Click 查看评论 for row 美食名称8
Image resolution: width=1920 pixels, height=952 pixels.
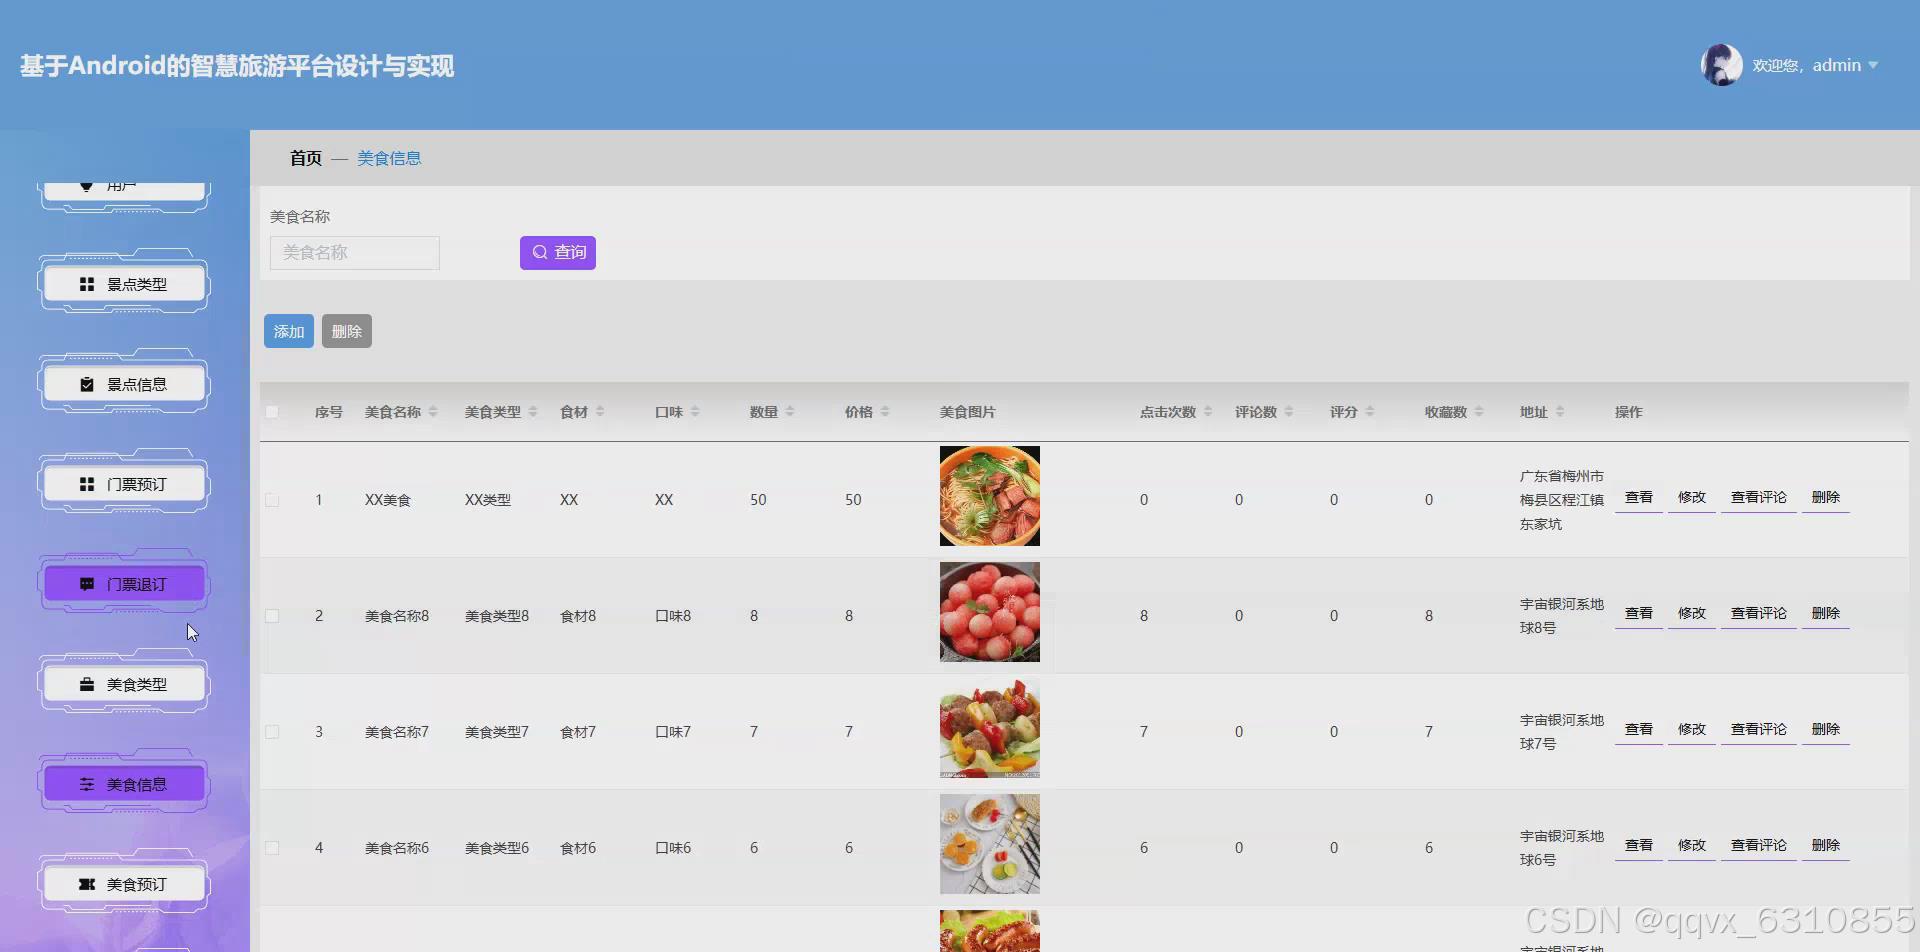pos(1759,614)
